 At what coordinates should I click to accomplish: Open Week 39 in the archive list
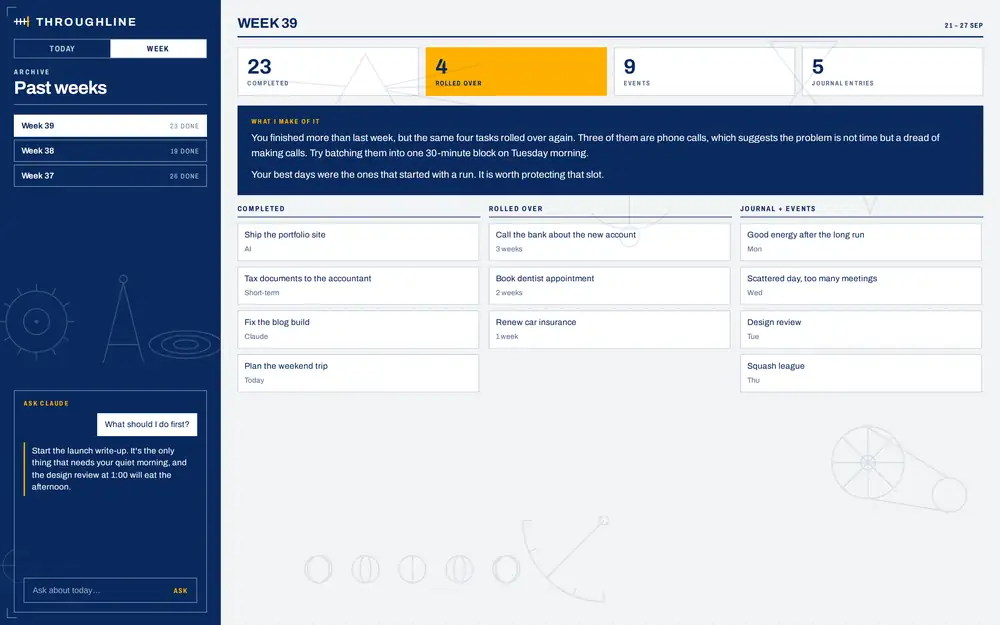tap(110, 126)
